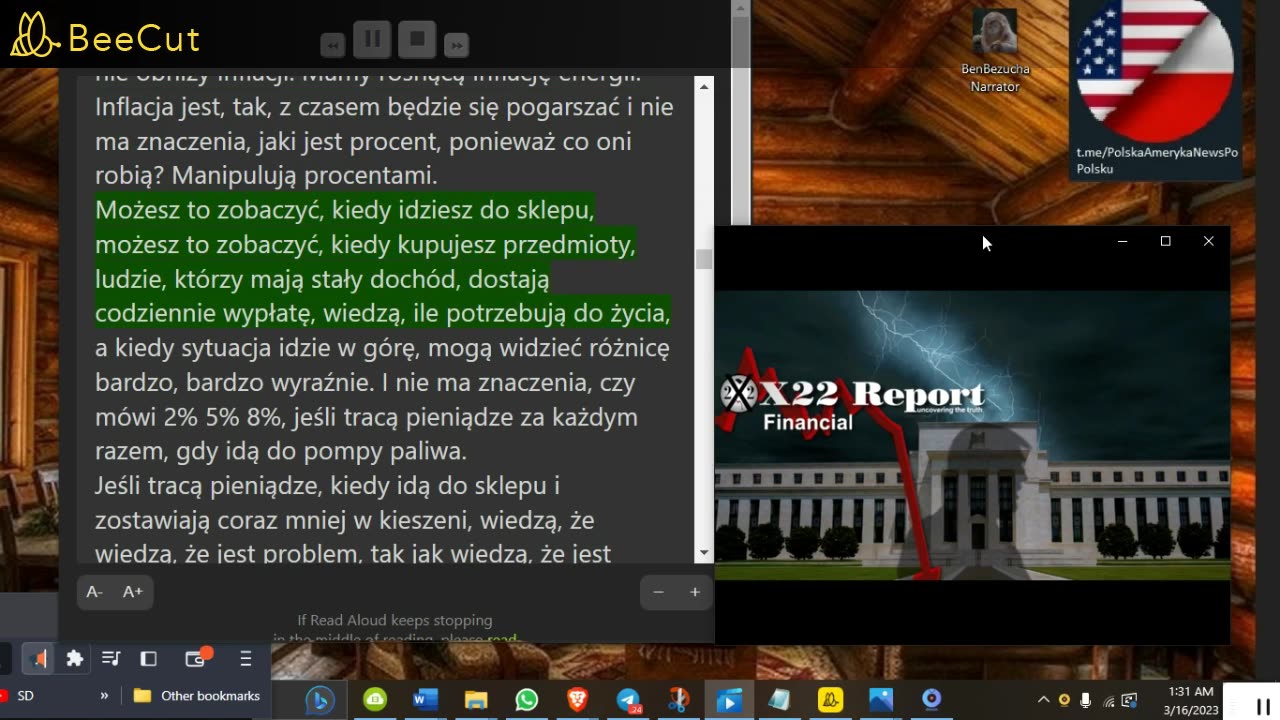The image size is (1280, 720).
Task: Show hidden system tray icons
Action: point(1043,700)
